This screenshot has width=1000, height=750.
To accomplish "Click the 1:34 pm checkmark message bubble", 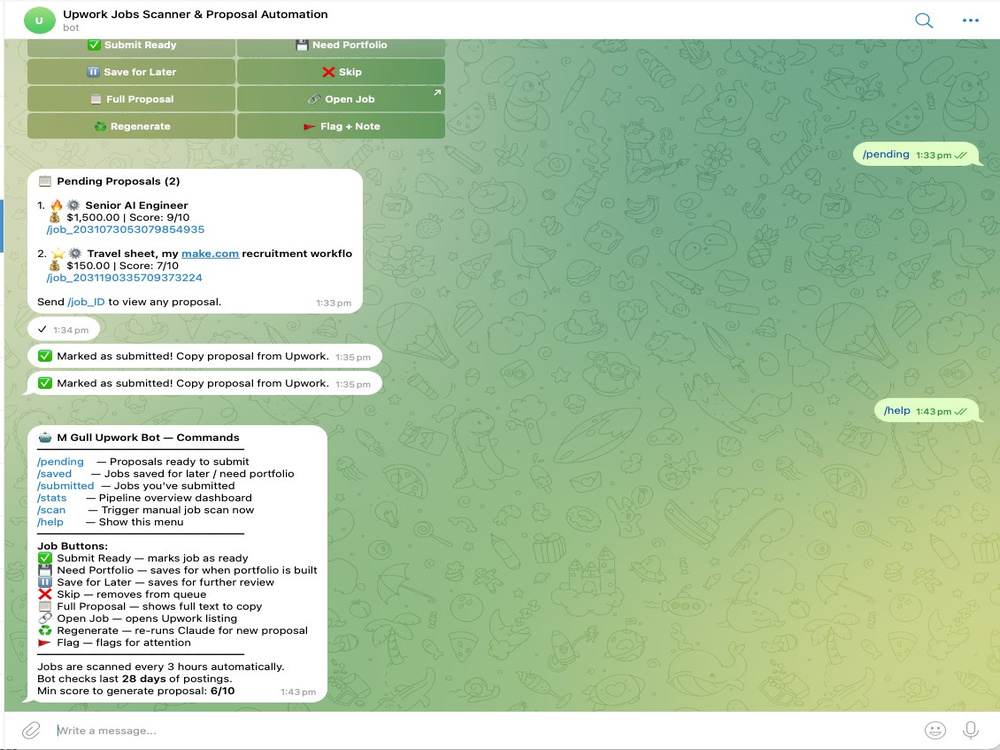I will 64,330.
